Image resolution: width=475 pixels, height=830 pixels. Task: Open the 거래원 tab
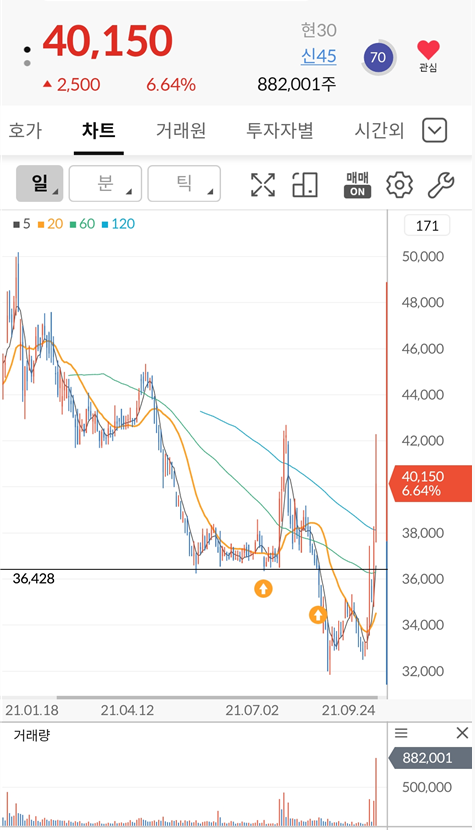click(x=181, y=130)
